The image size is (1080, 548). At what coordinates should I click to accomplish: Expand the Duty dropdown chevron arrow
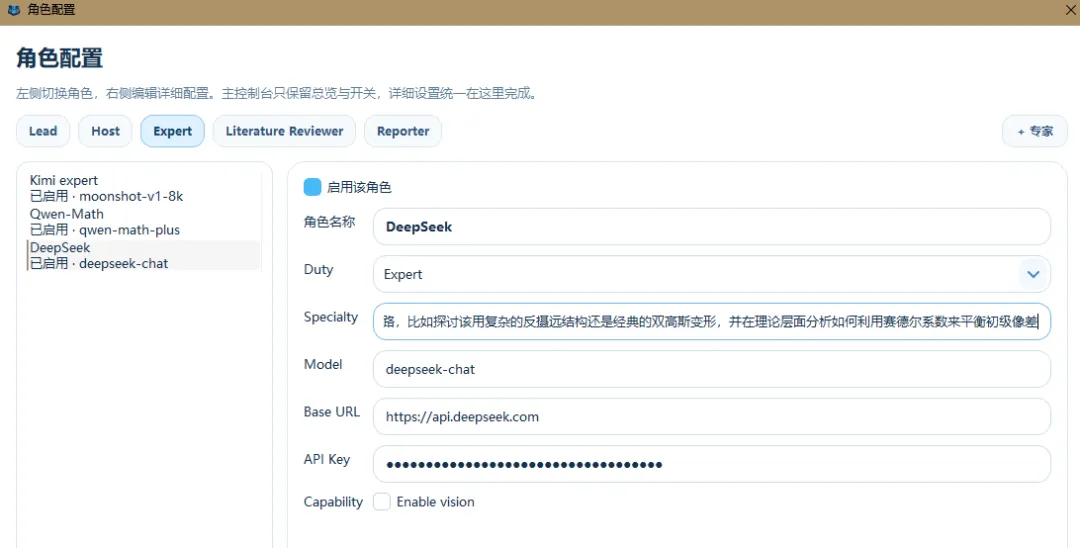tap(1033, 274)
